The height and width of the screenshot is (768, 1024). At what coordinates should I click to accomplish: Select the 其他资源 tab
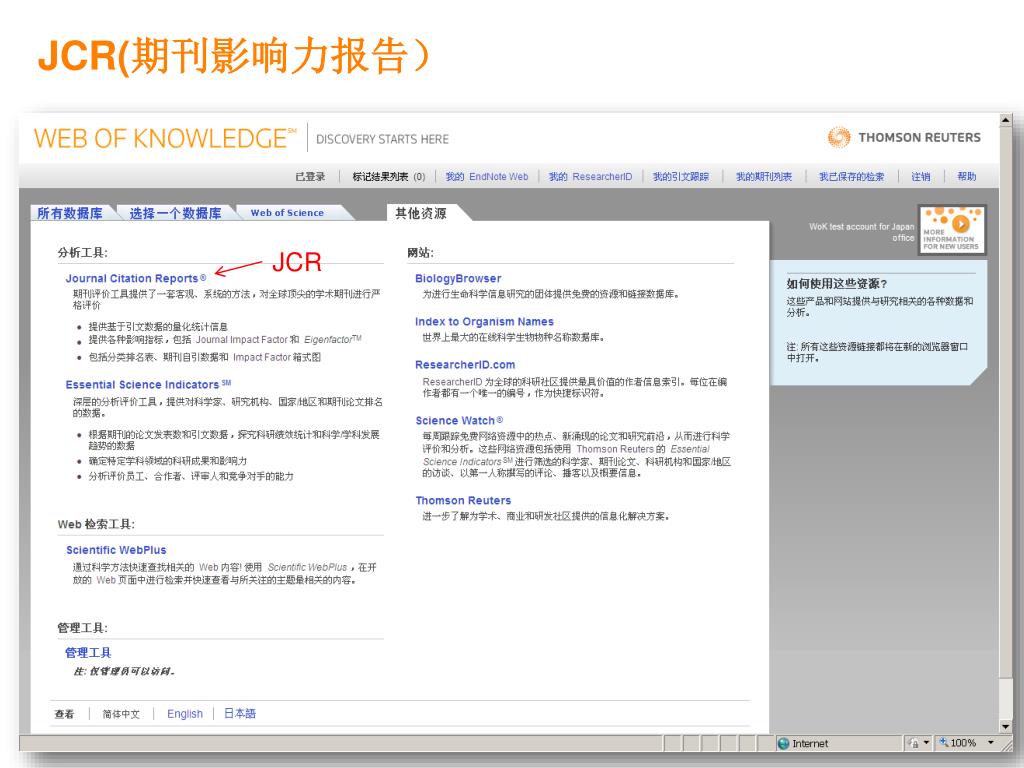pyautogui.click(x=421, y=213)
